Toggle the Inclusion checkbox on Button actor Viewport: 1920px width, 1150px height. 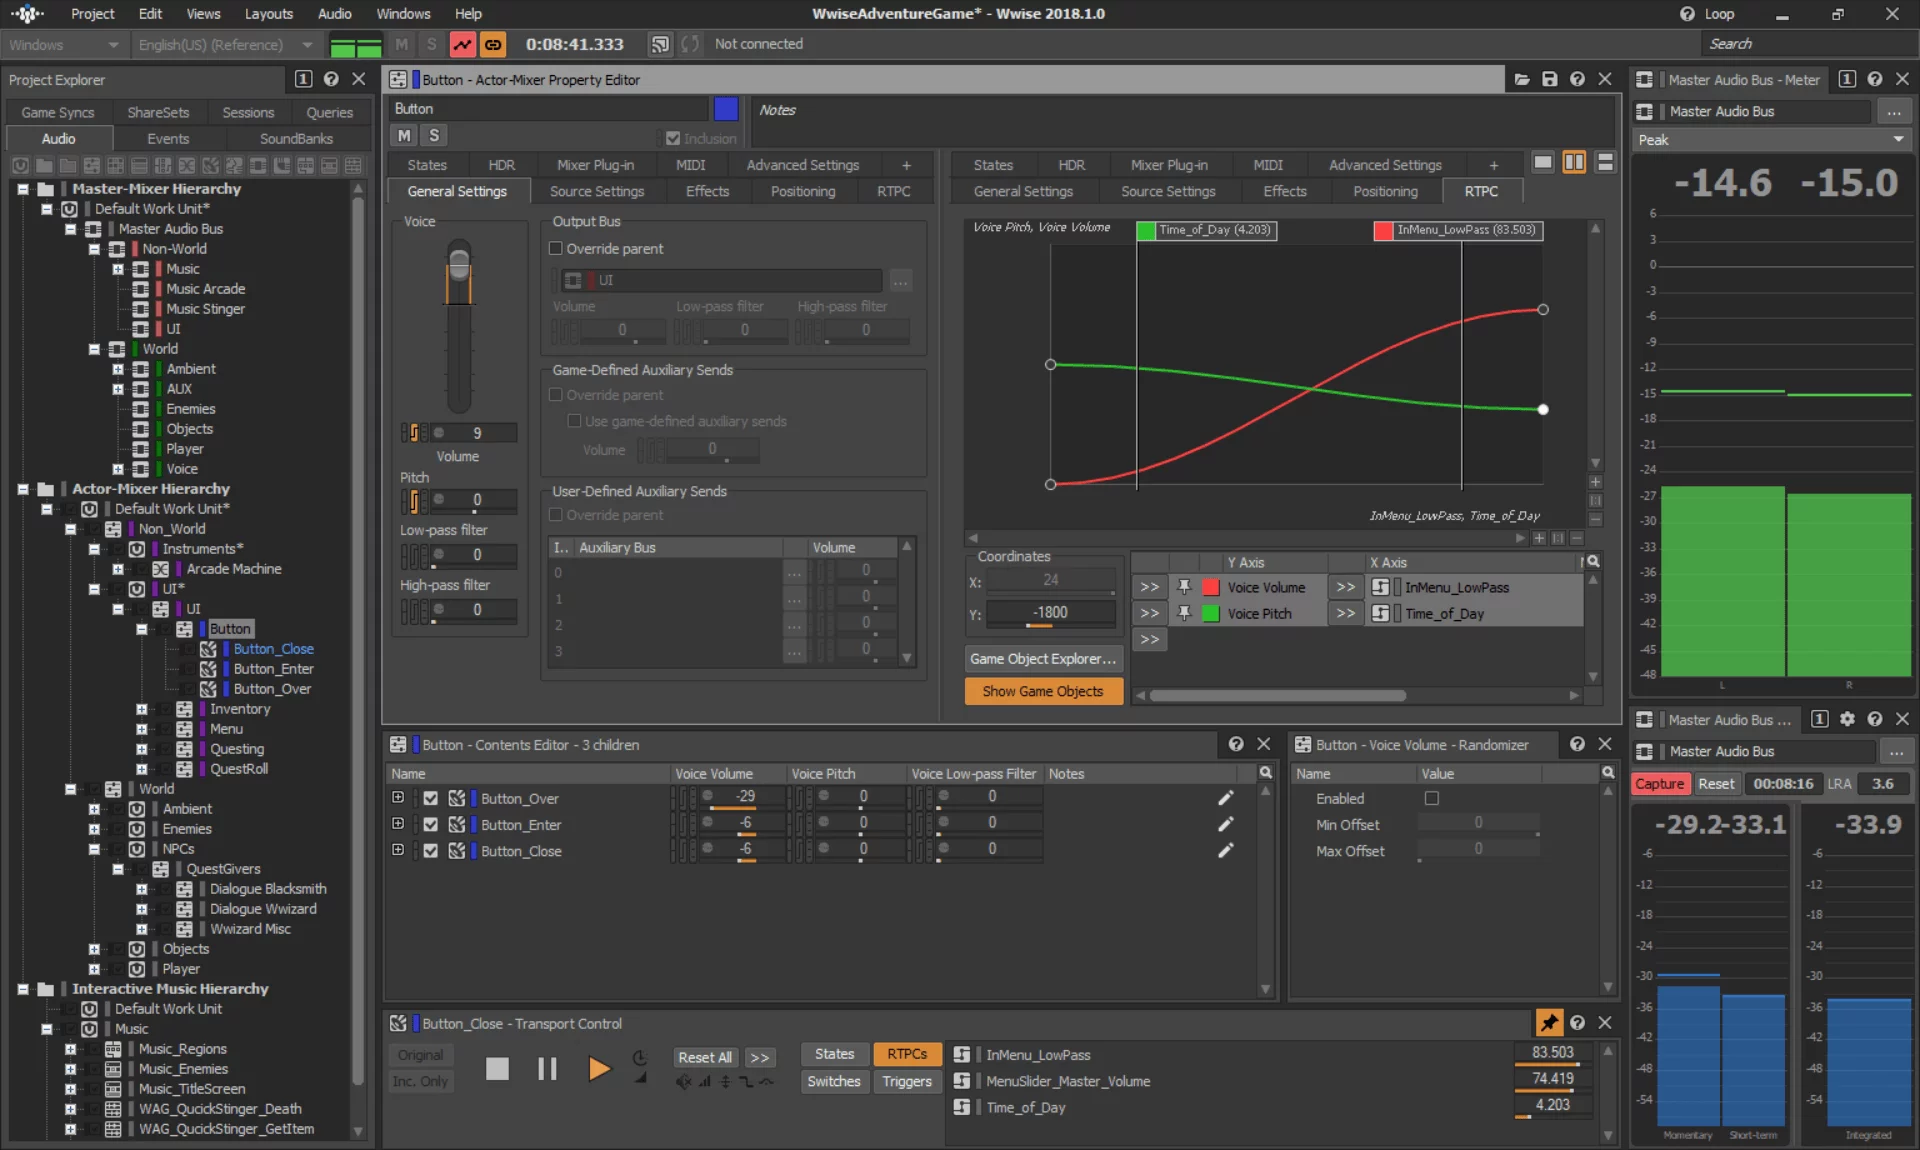pyautogui.click(x=672, y=137)
